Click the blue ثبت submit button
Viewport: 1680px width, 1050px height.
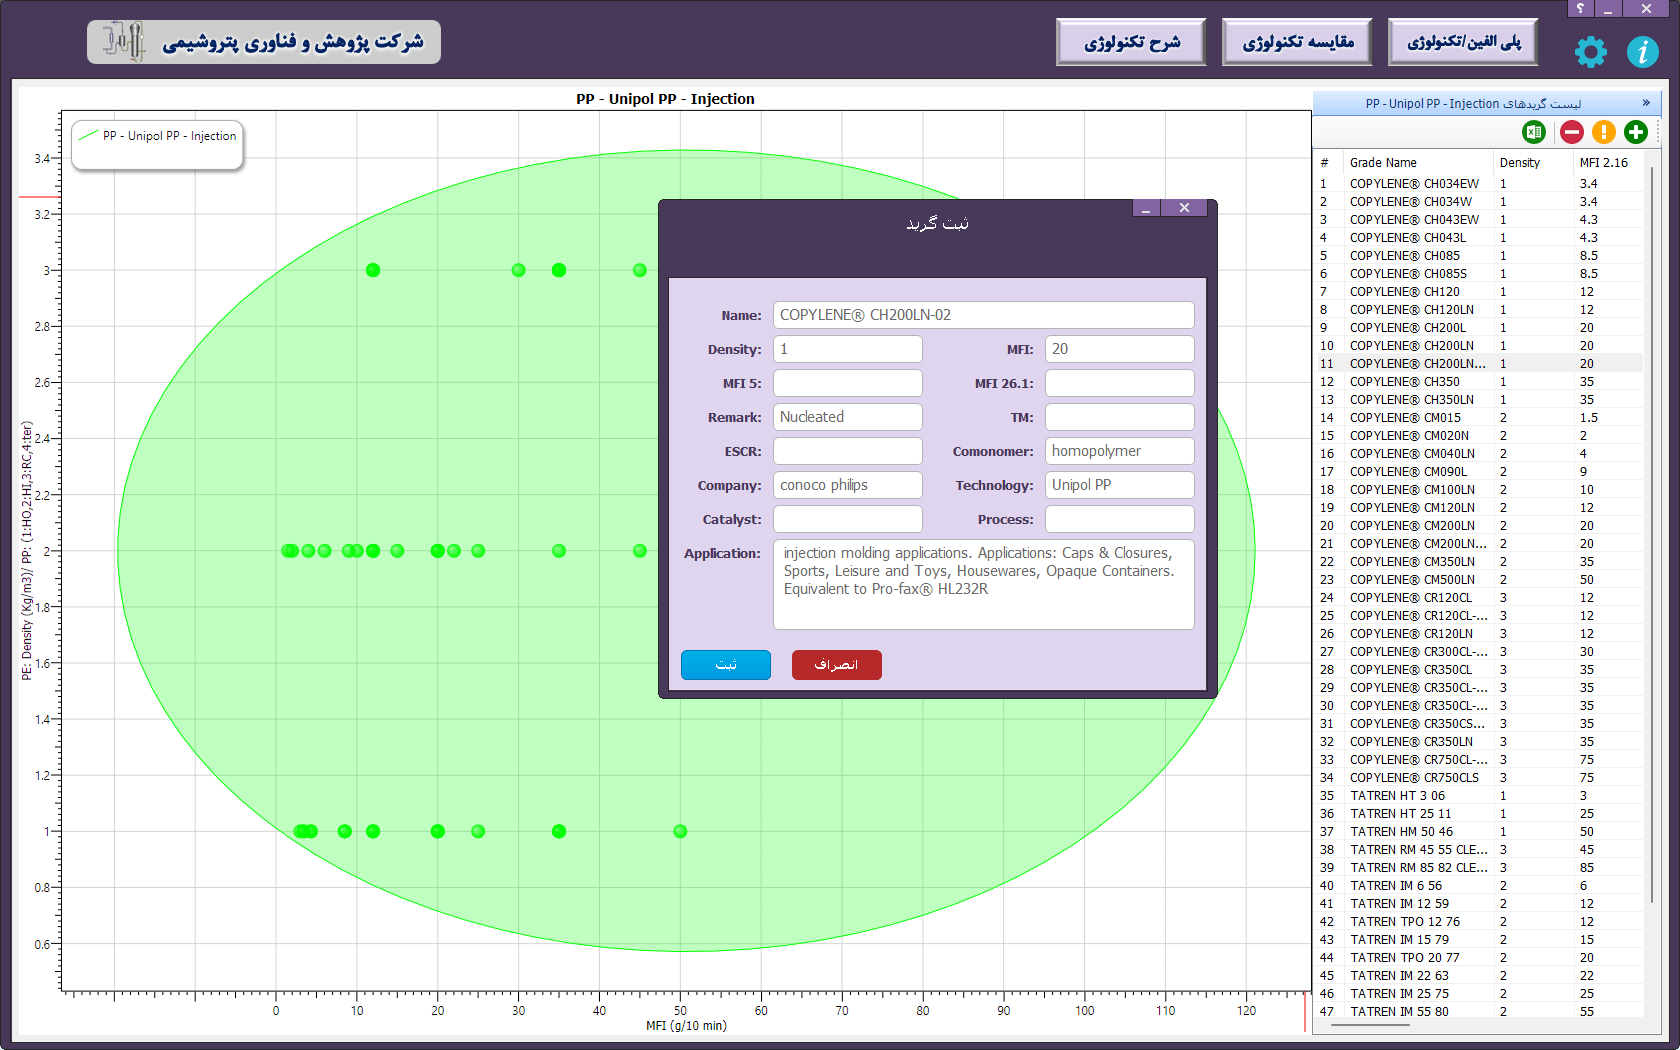pos(726,665)
